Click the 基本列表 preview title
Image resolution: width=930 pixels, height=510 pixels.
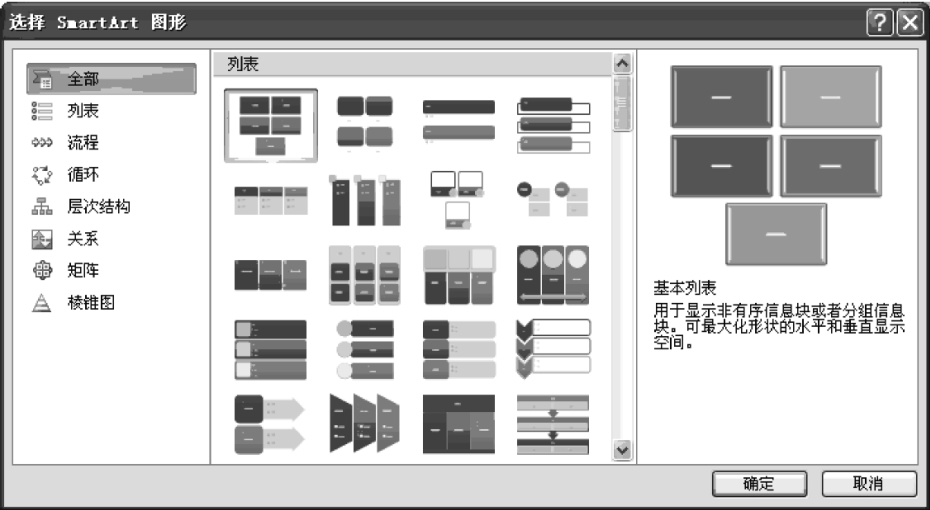tap(685, 288)
